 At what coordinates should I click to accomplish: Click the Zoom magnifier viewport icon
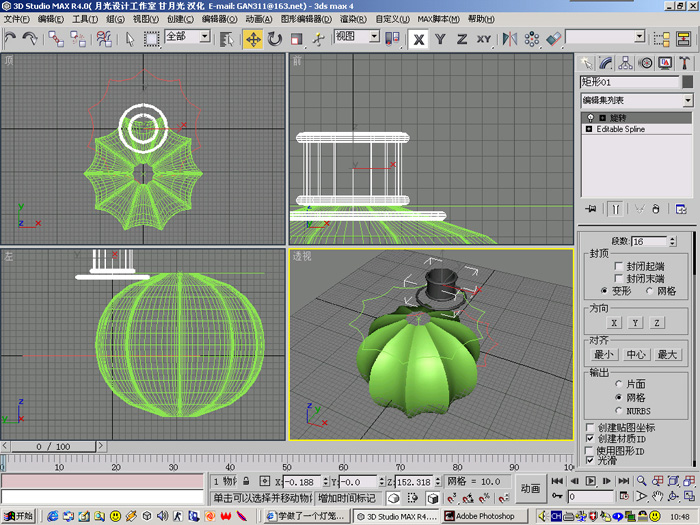pos(642,481)
